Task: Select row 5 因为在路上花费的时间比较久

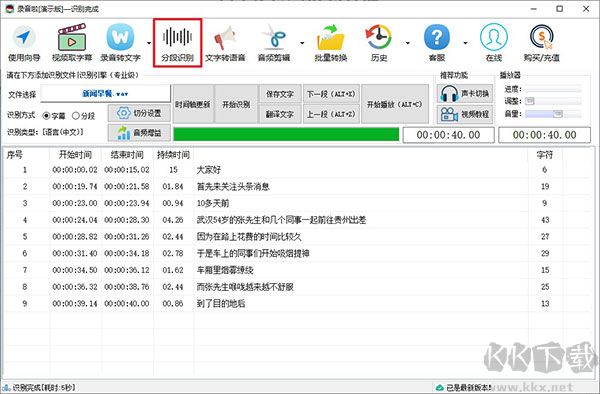Action: tap(249, 236)
